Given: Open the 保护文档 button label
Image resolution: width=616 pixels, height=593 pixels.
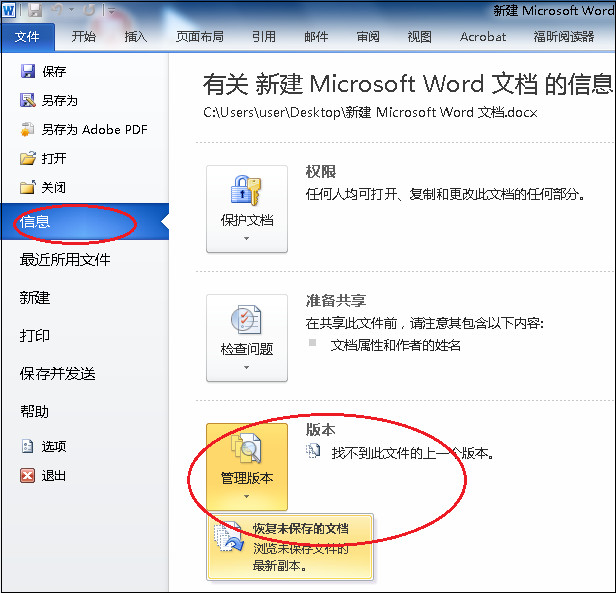Looking at the screenshot, I should [247, 220].
